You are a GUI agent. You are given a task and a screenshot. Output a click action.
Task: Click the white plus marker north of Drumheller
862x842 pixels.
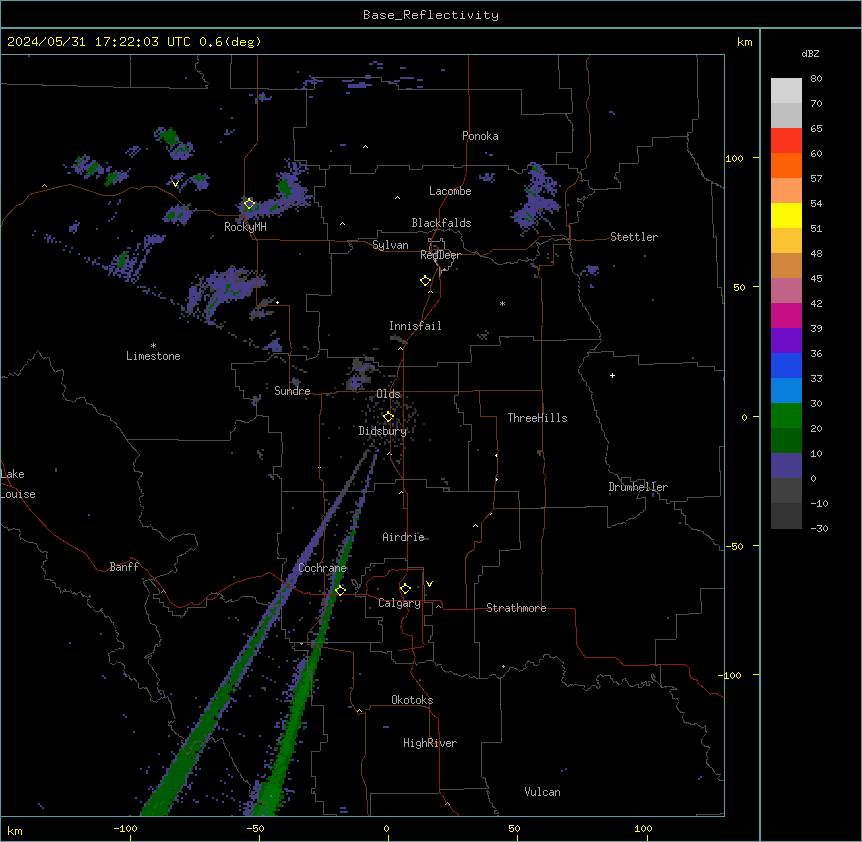click(612, 375)
